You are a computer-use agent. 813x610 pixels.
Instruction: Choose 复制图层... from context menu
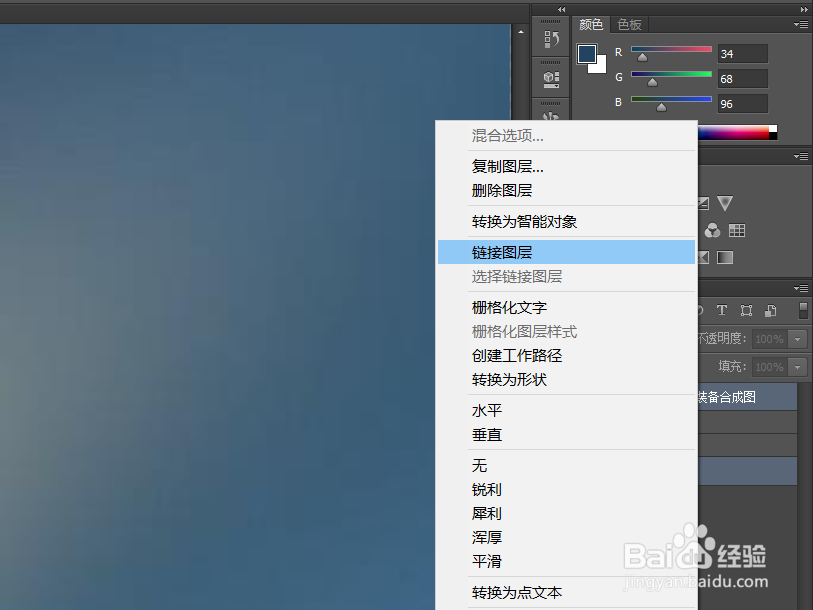(566, 167)
